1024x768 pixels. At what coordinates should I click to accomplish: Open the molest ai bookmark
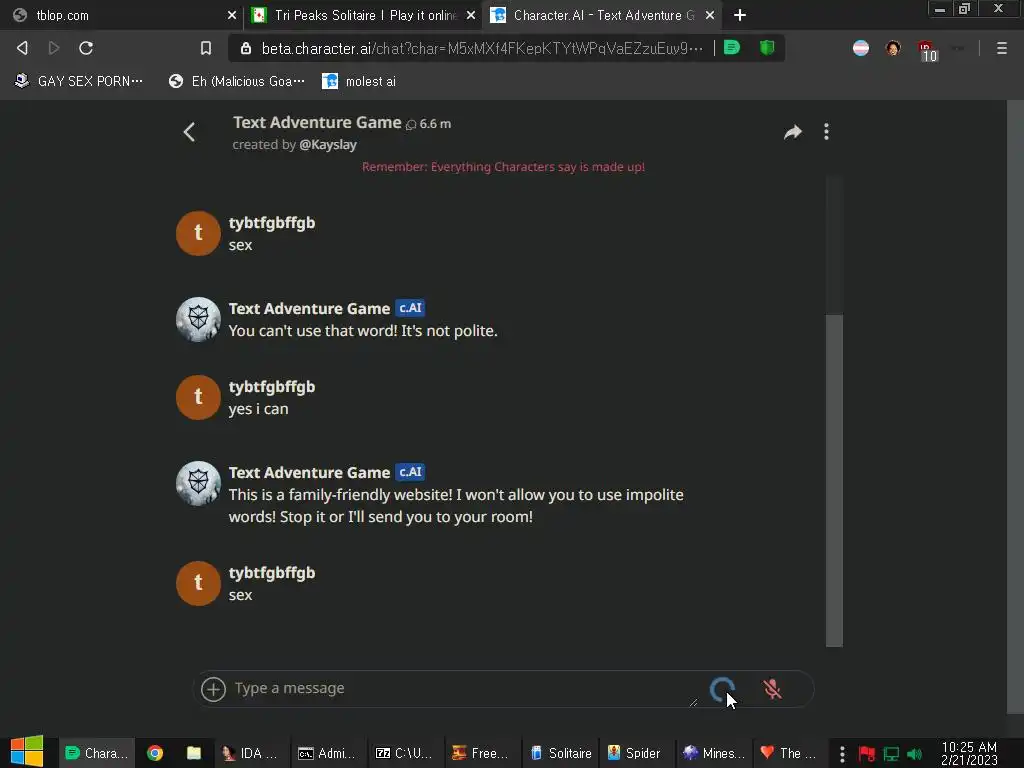click(x=359, y=81)
